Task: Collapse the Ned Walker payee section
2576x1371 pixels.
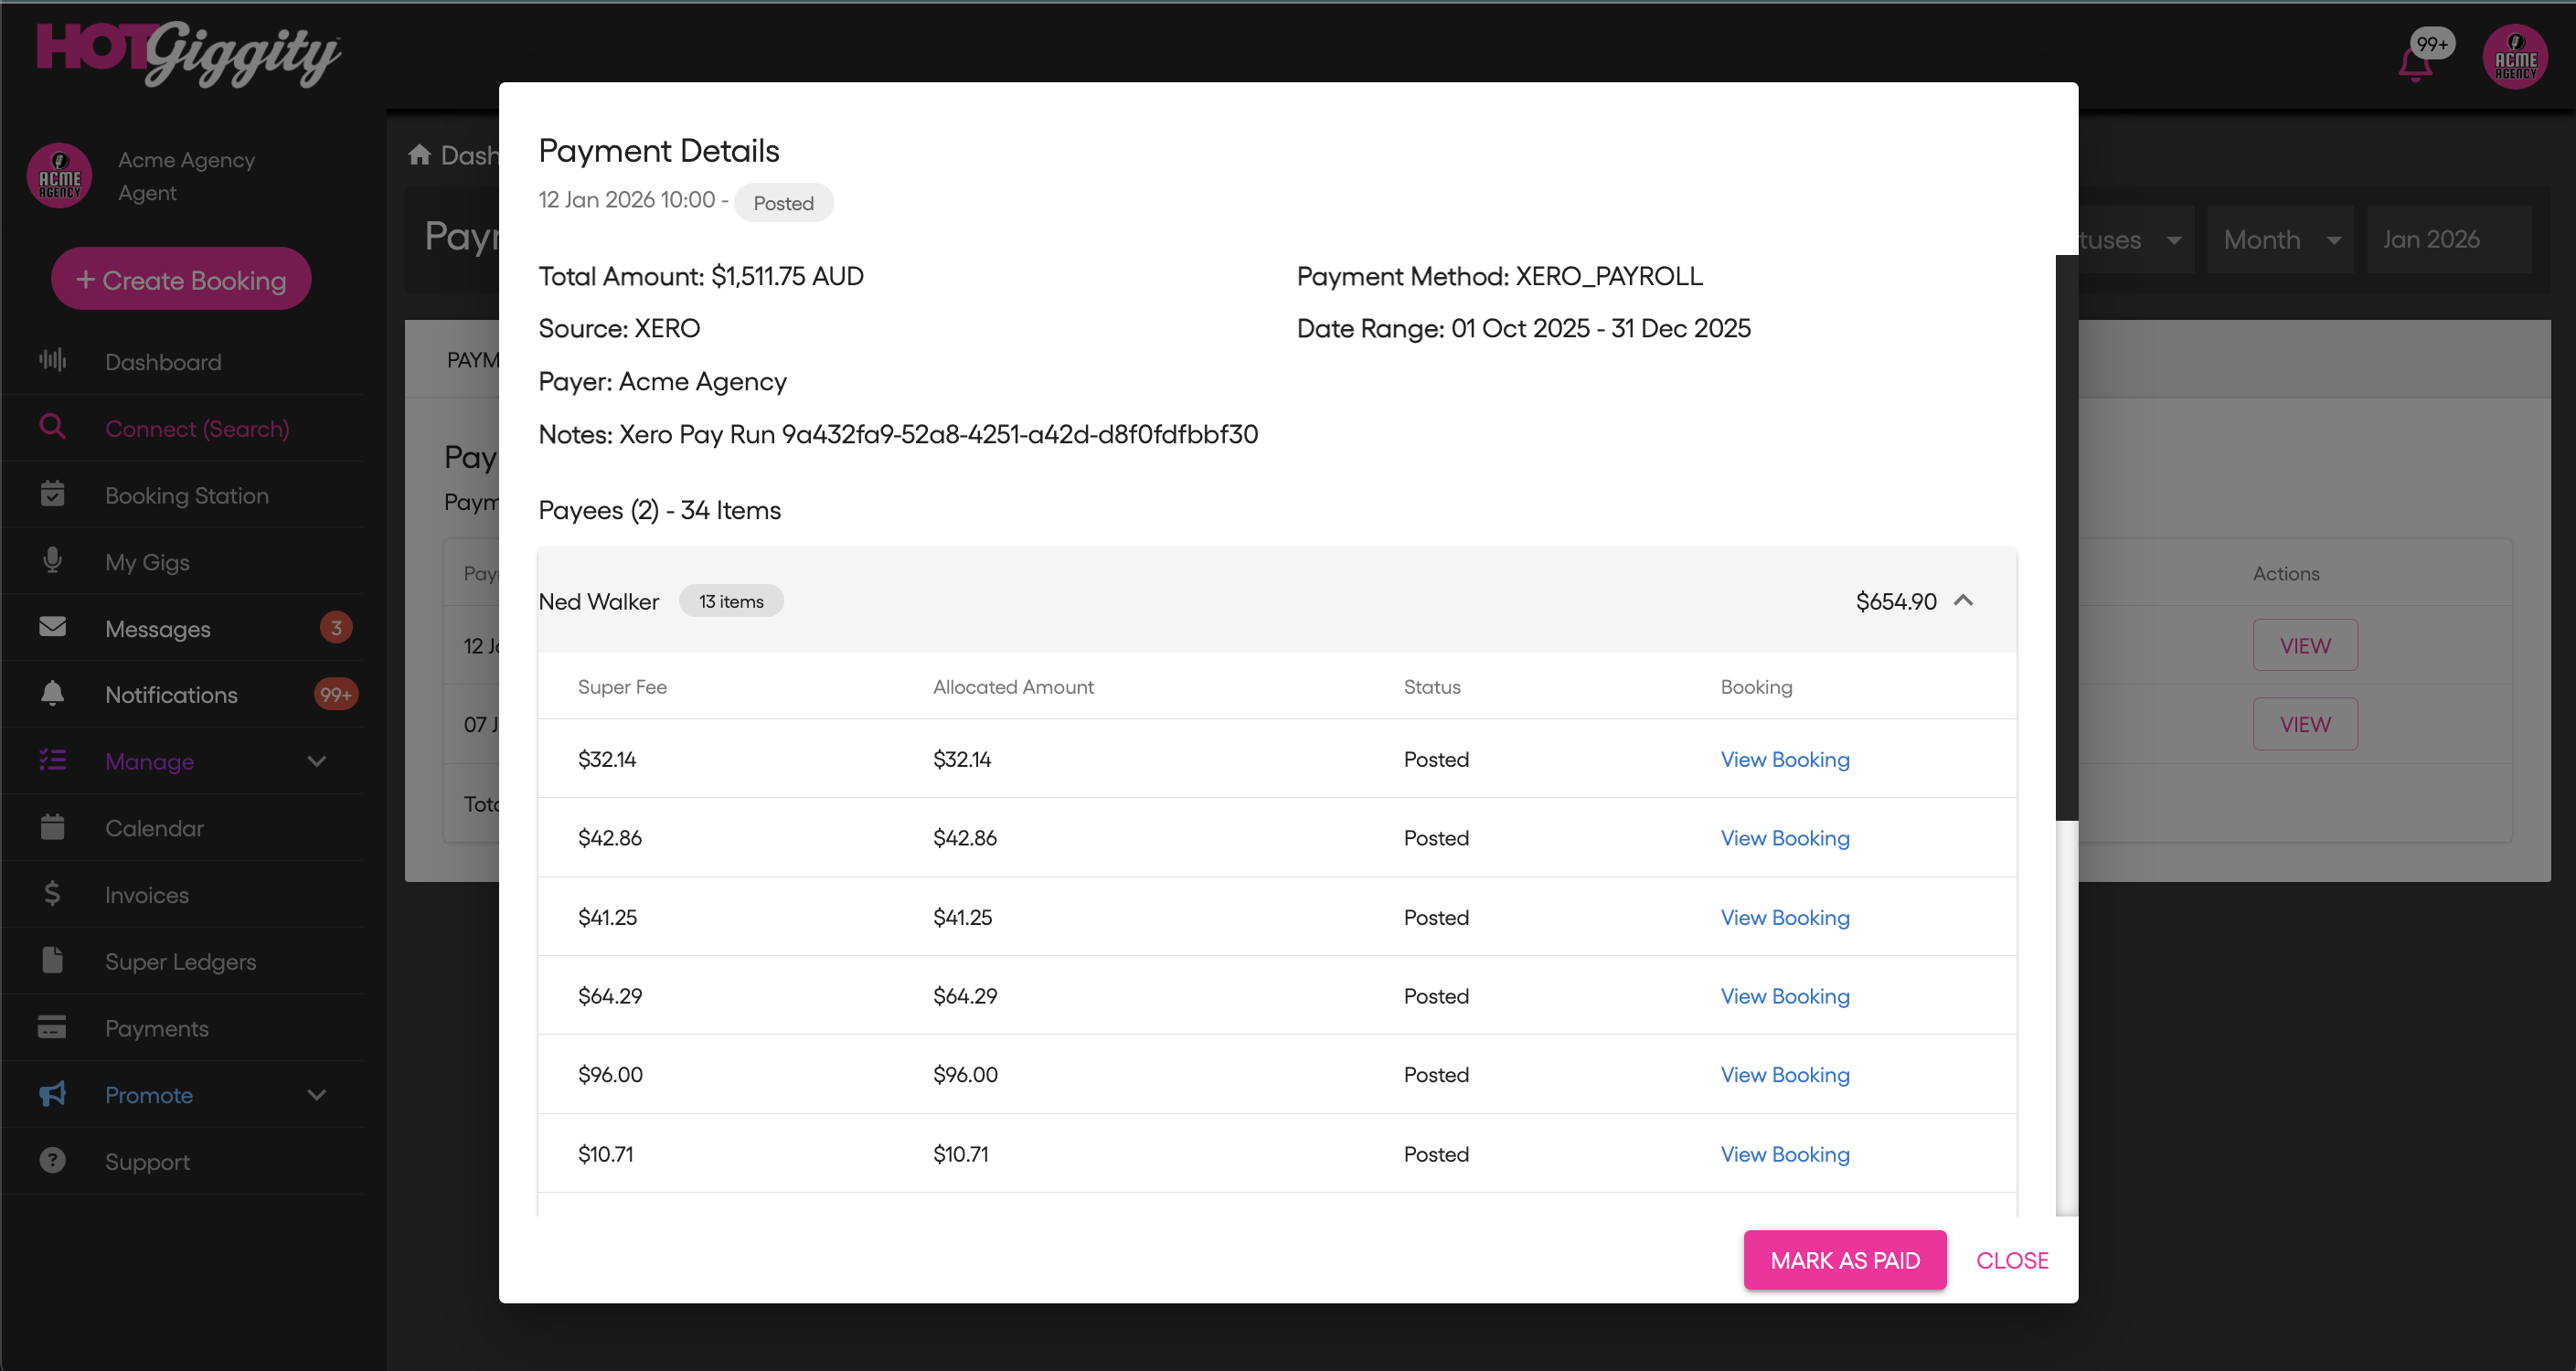Action: 1963,601
